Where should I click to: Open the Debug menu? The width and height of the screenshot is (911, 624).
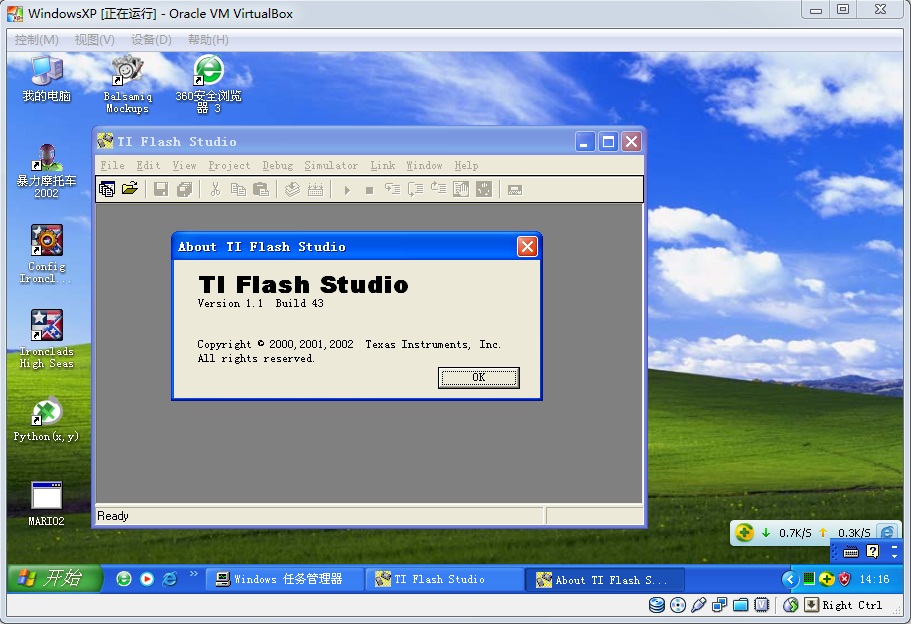[x=278, y=166]
